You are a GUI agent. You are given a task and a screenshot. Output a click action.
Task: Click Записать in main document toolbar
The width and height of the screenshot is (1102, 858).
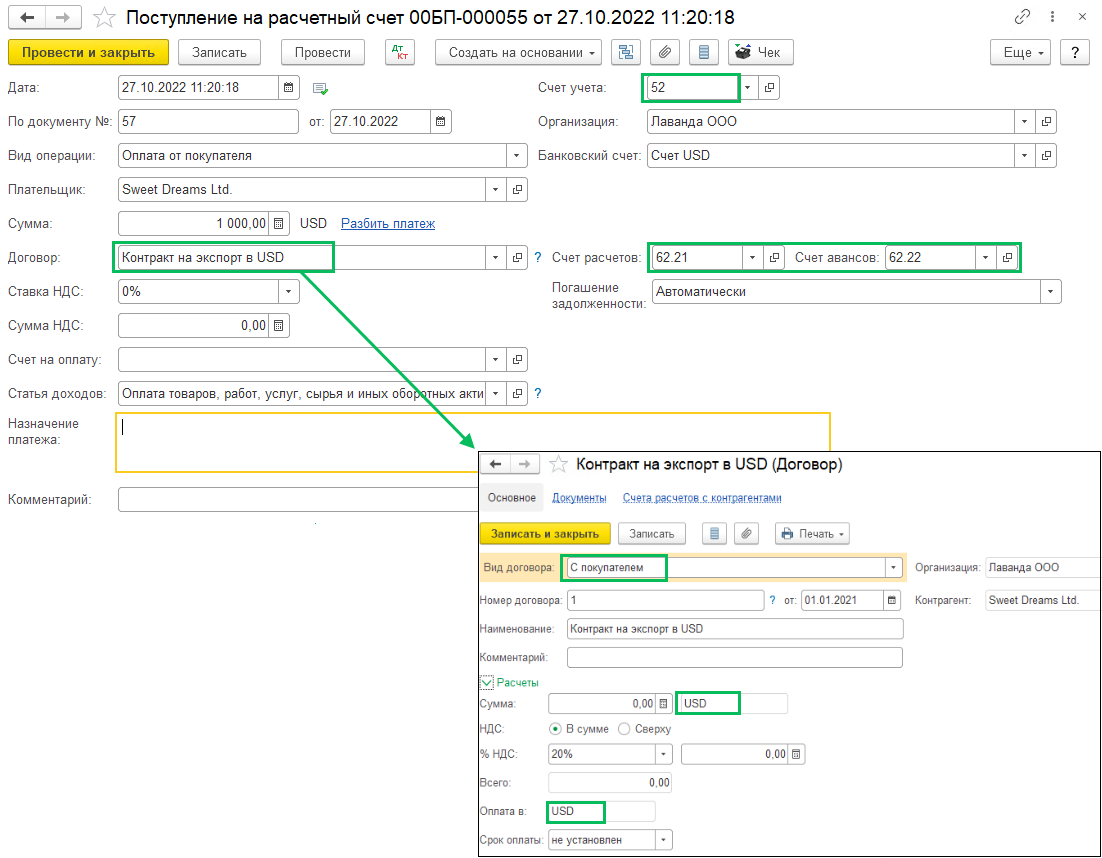click(219, 52)
